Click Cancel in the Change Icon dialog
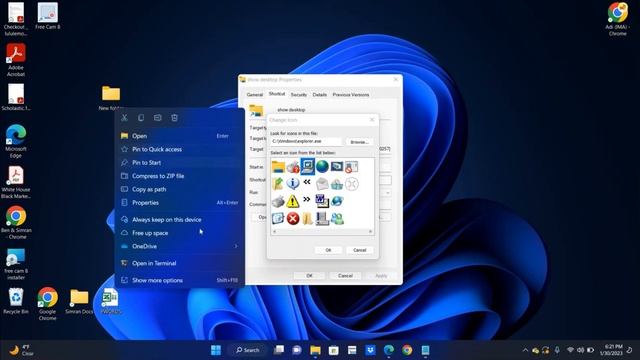 (360, 250)
